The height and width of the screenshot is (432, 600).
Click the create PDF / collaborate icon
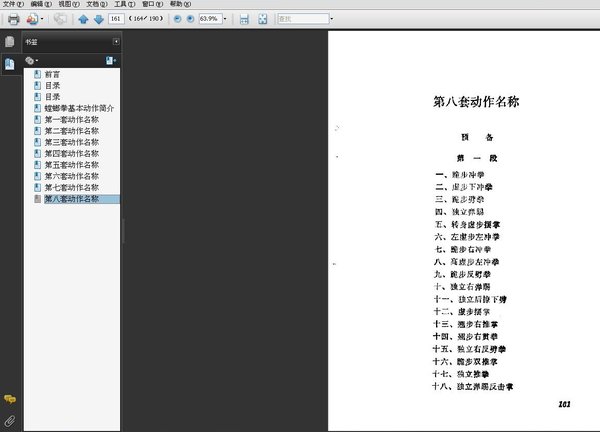32,19
